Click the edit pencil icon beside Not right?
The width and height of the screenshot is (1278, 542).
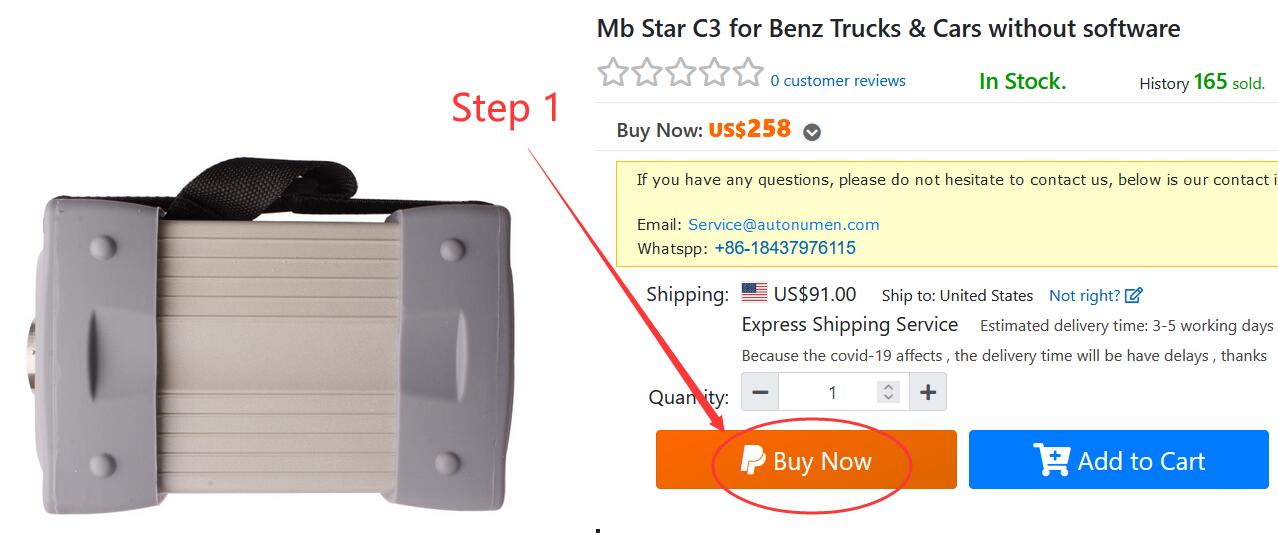[1134, 295]
